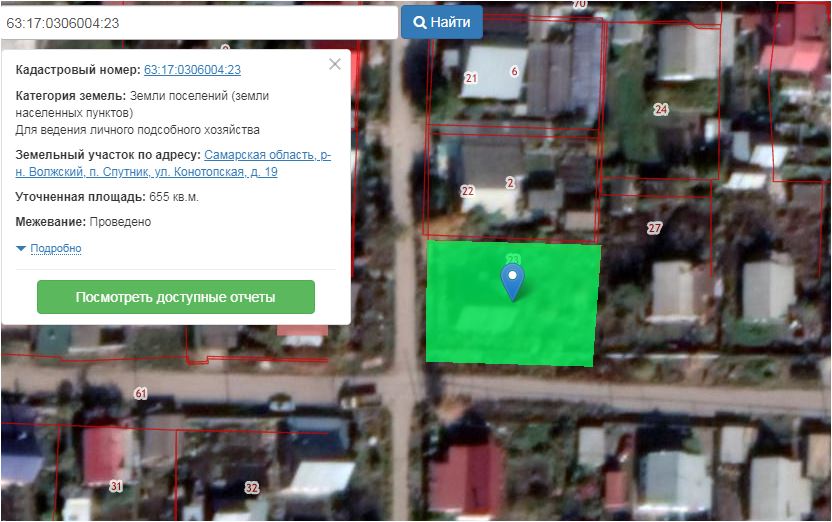
Task: Click Посмотреть доступные отчеты button
Action: [x=176, y=297]
